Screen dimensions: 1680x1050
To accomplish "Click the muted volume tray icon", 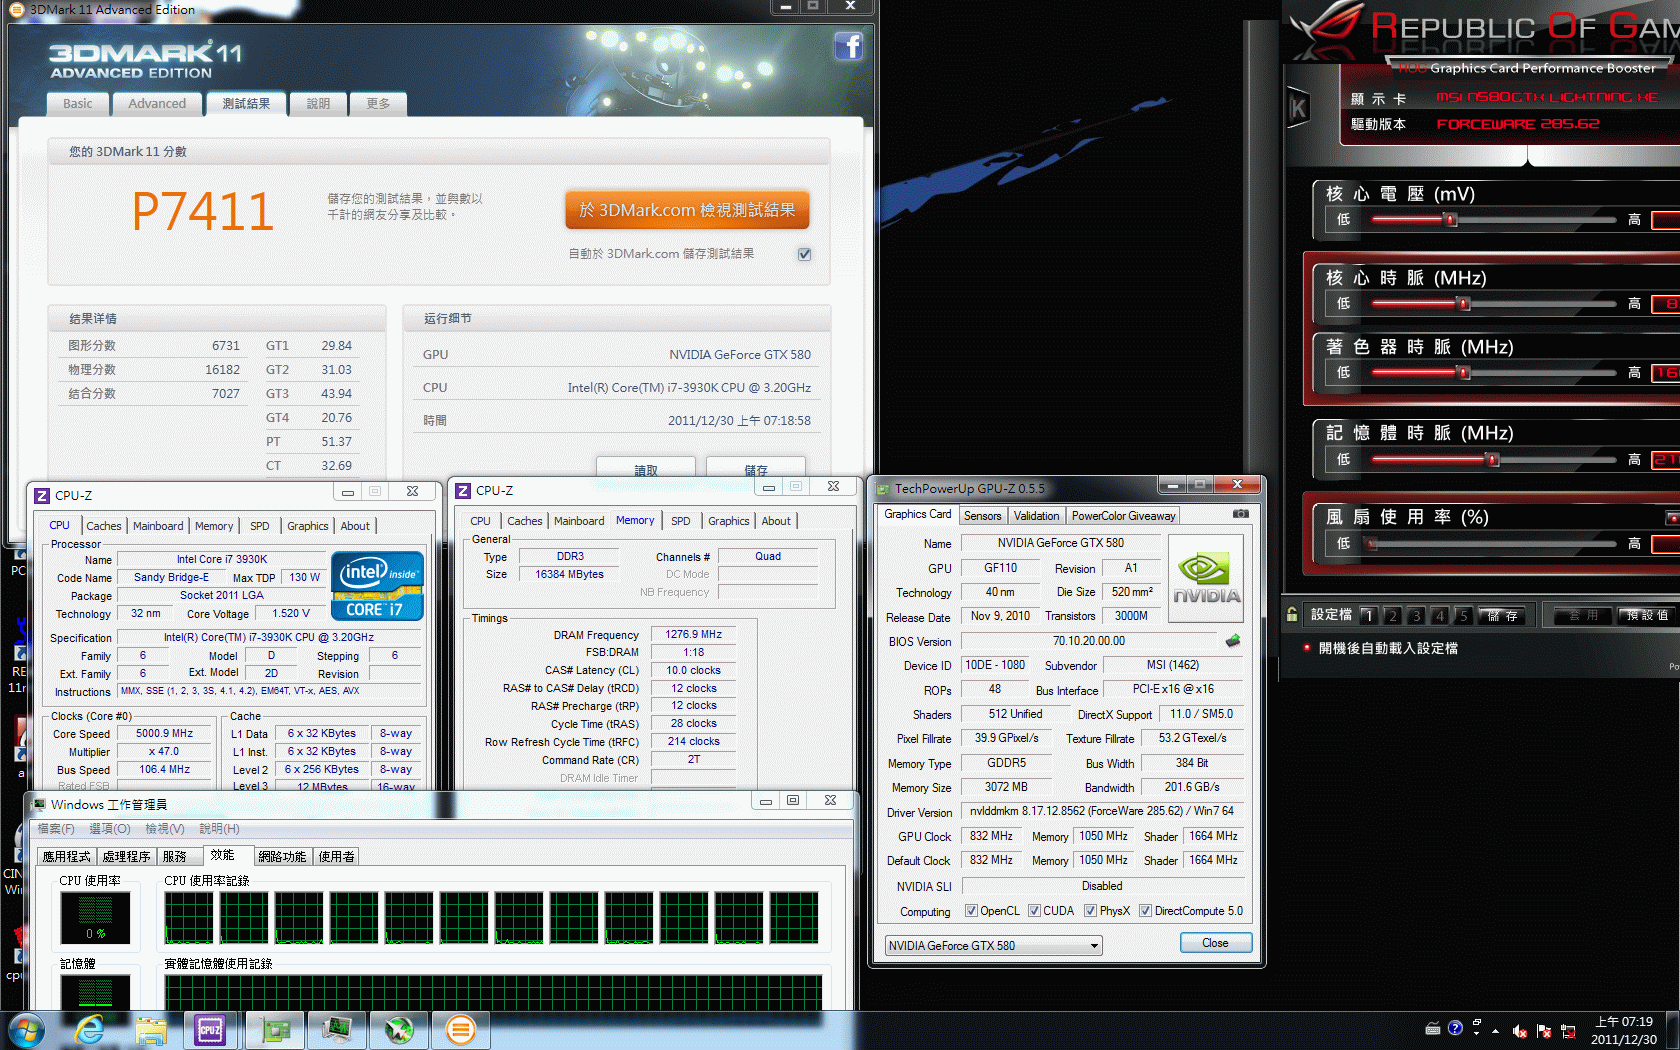I will (x=1520, y=1031).
